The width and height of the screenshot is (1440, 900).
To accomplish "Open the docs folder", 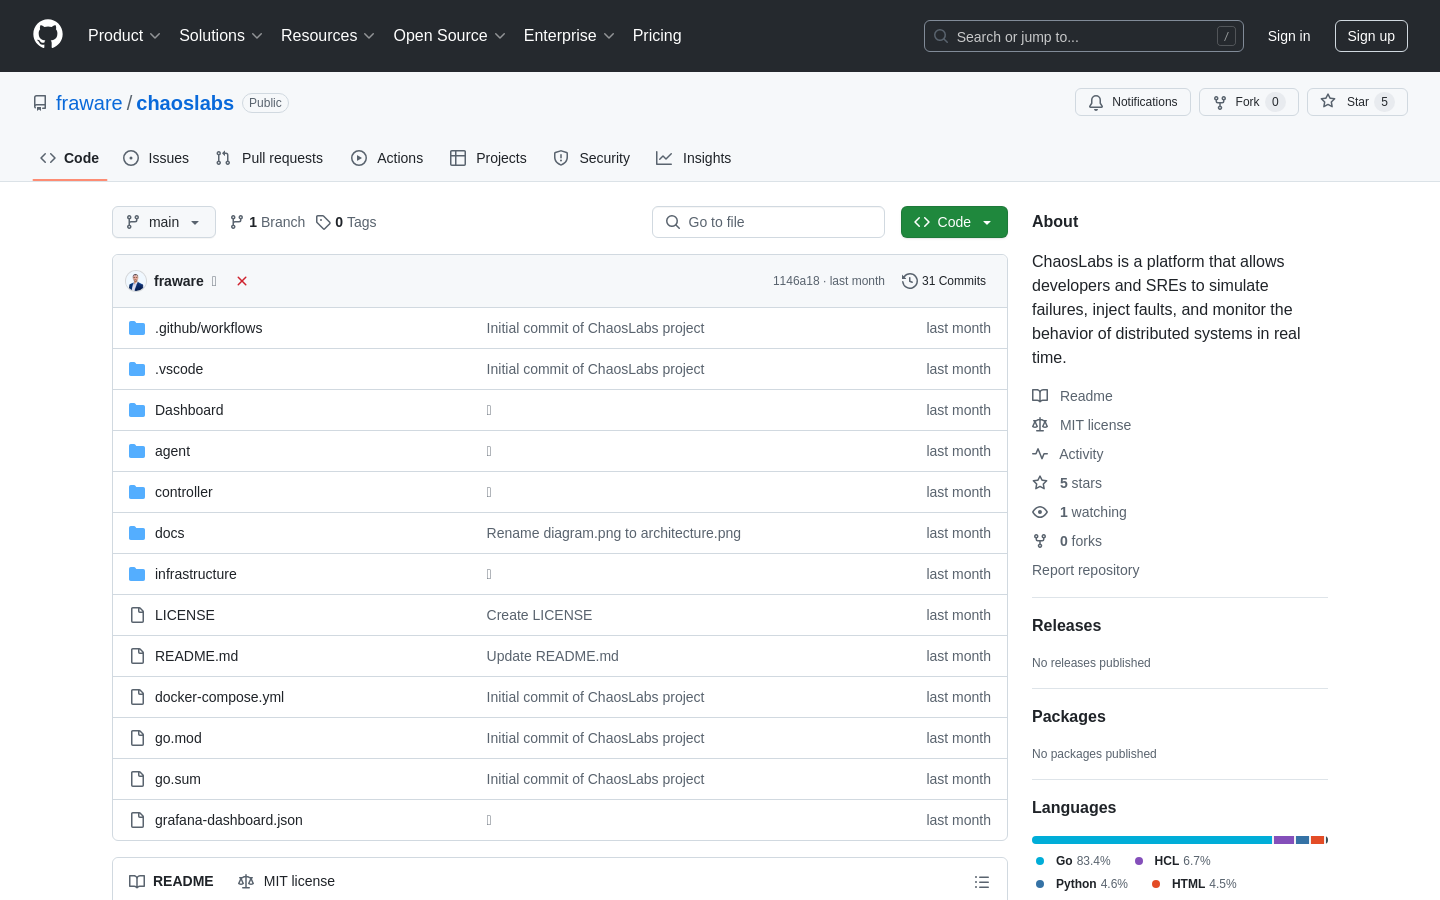I will coord(170,533).
